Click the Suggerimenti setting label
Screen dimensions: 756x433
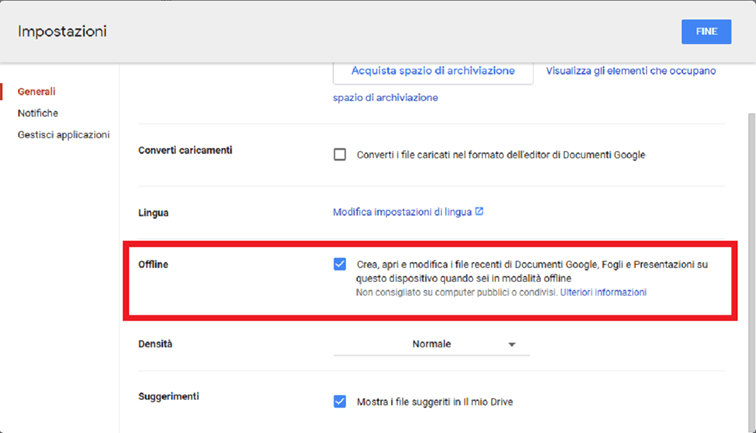coord(169,396)
